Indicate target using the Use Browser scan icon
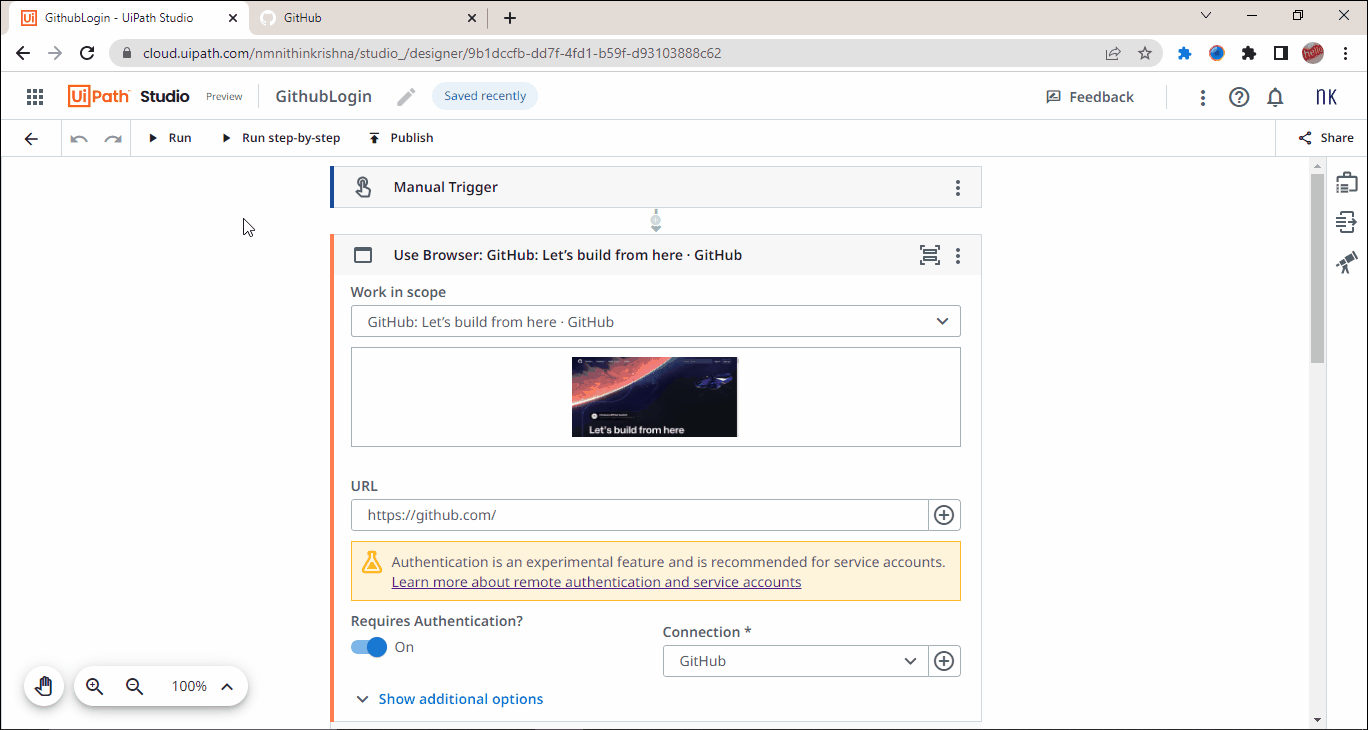1368x730 pixels. point(930,255)
